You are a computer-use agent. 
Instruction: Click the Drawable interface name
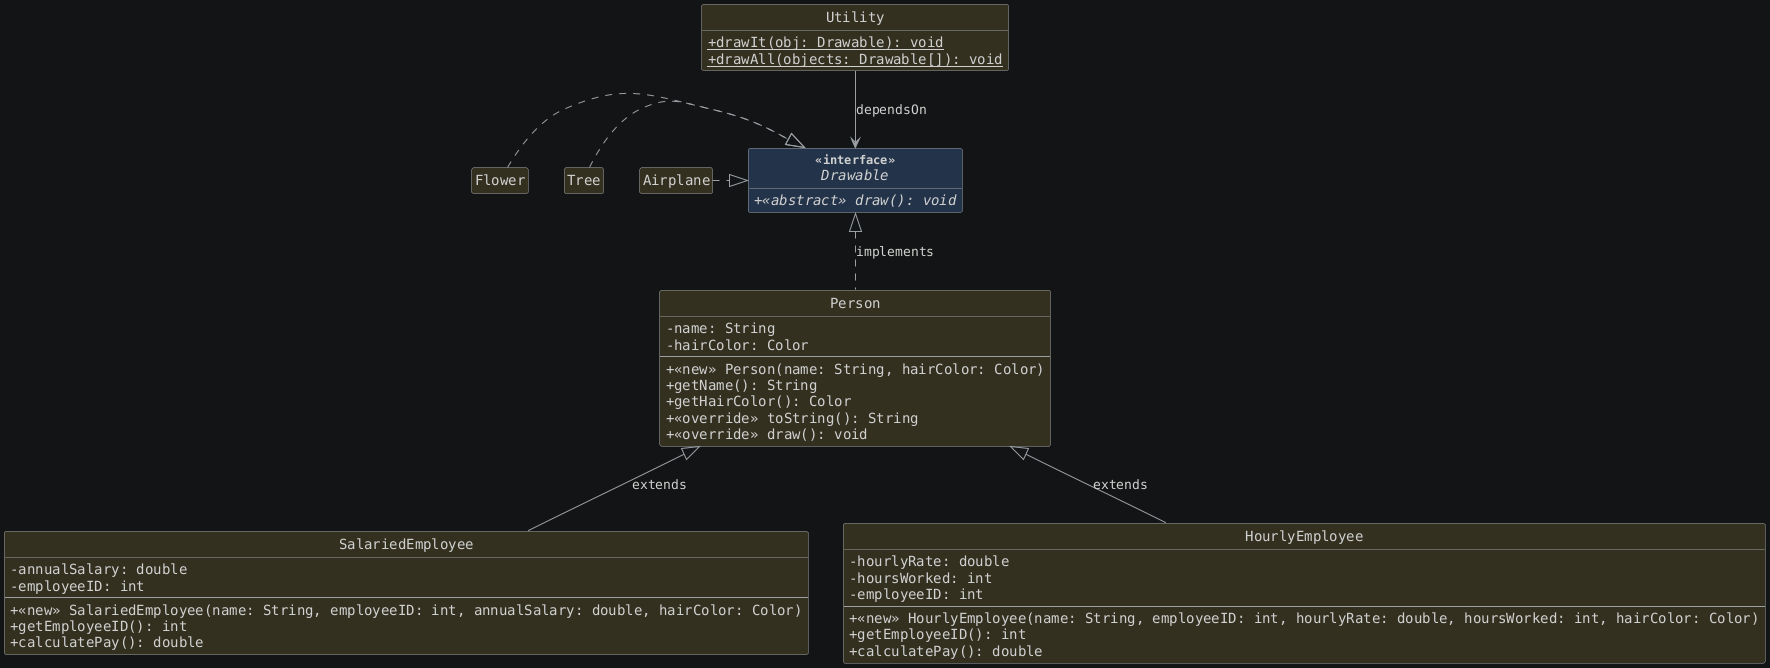point(855,175)
